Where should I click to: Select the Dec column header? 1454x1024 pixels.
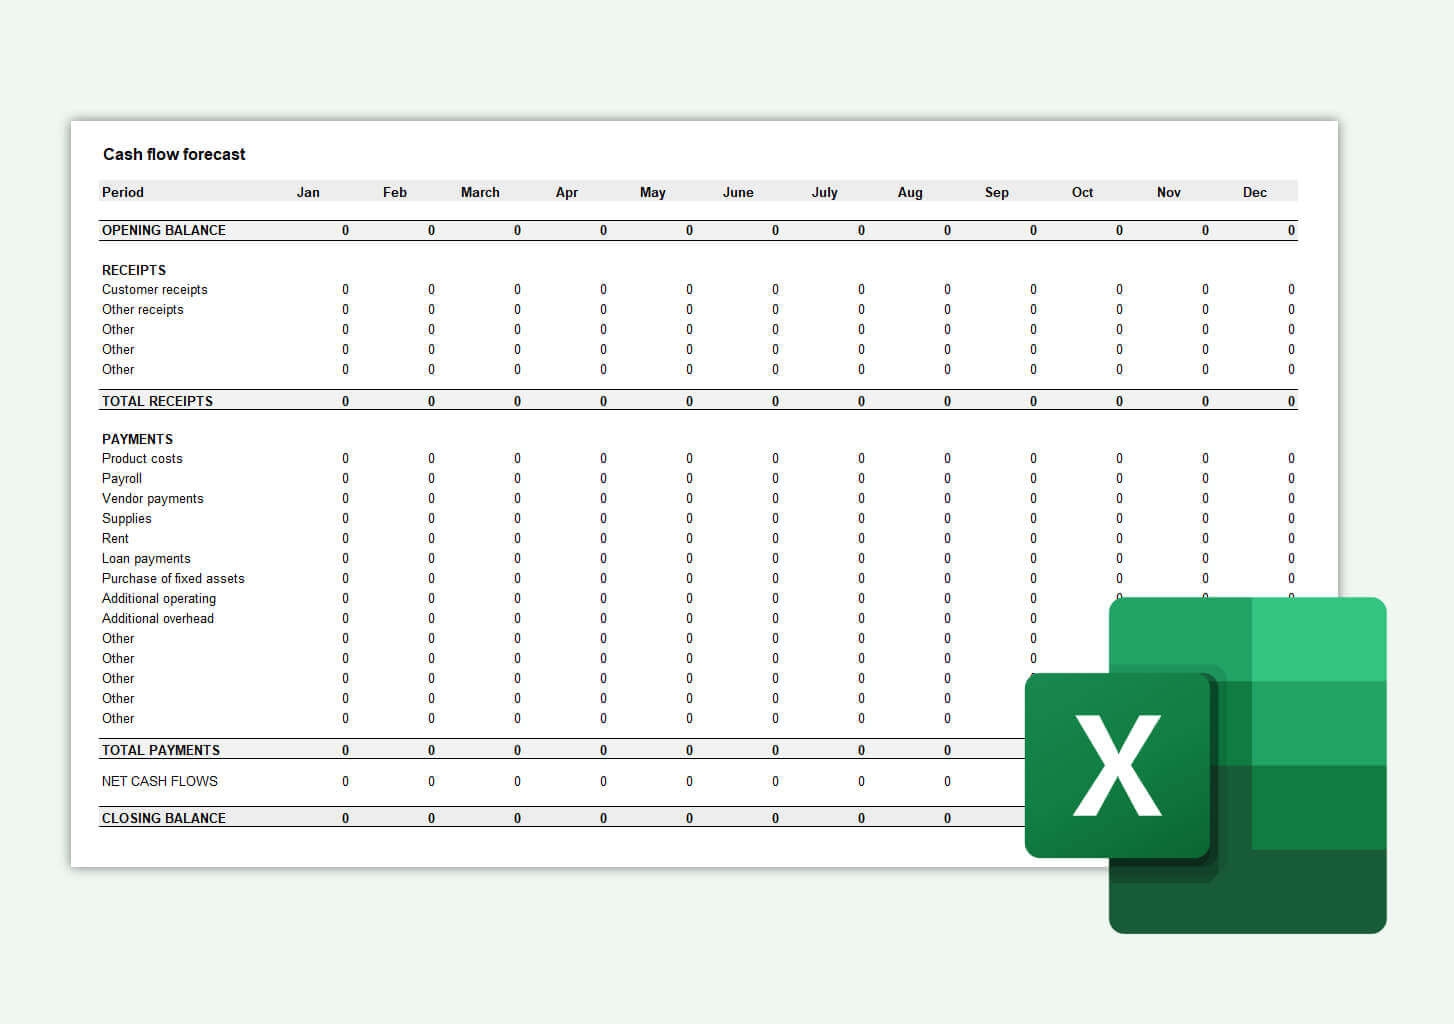point(1255,192)
